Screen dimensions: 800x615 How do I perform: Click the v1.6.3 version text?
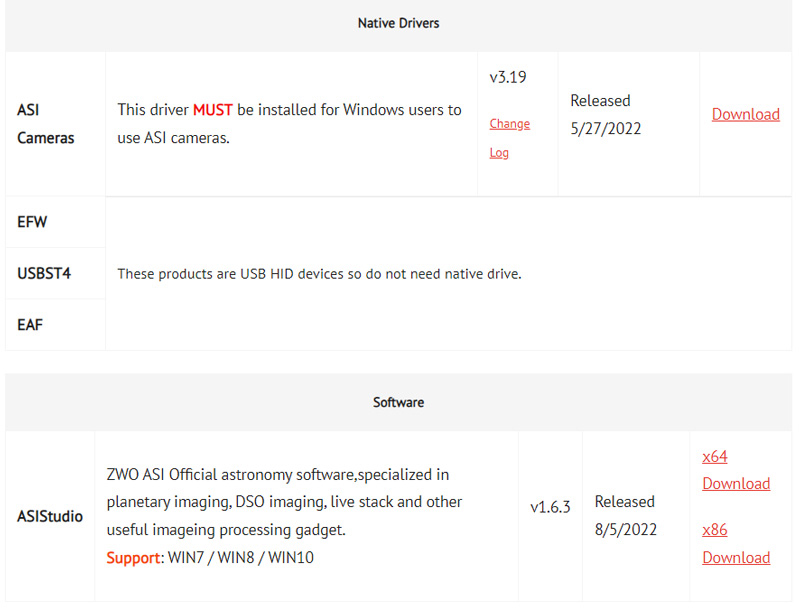(550, 507)
